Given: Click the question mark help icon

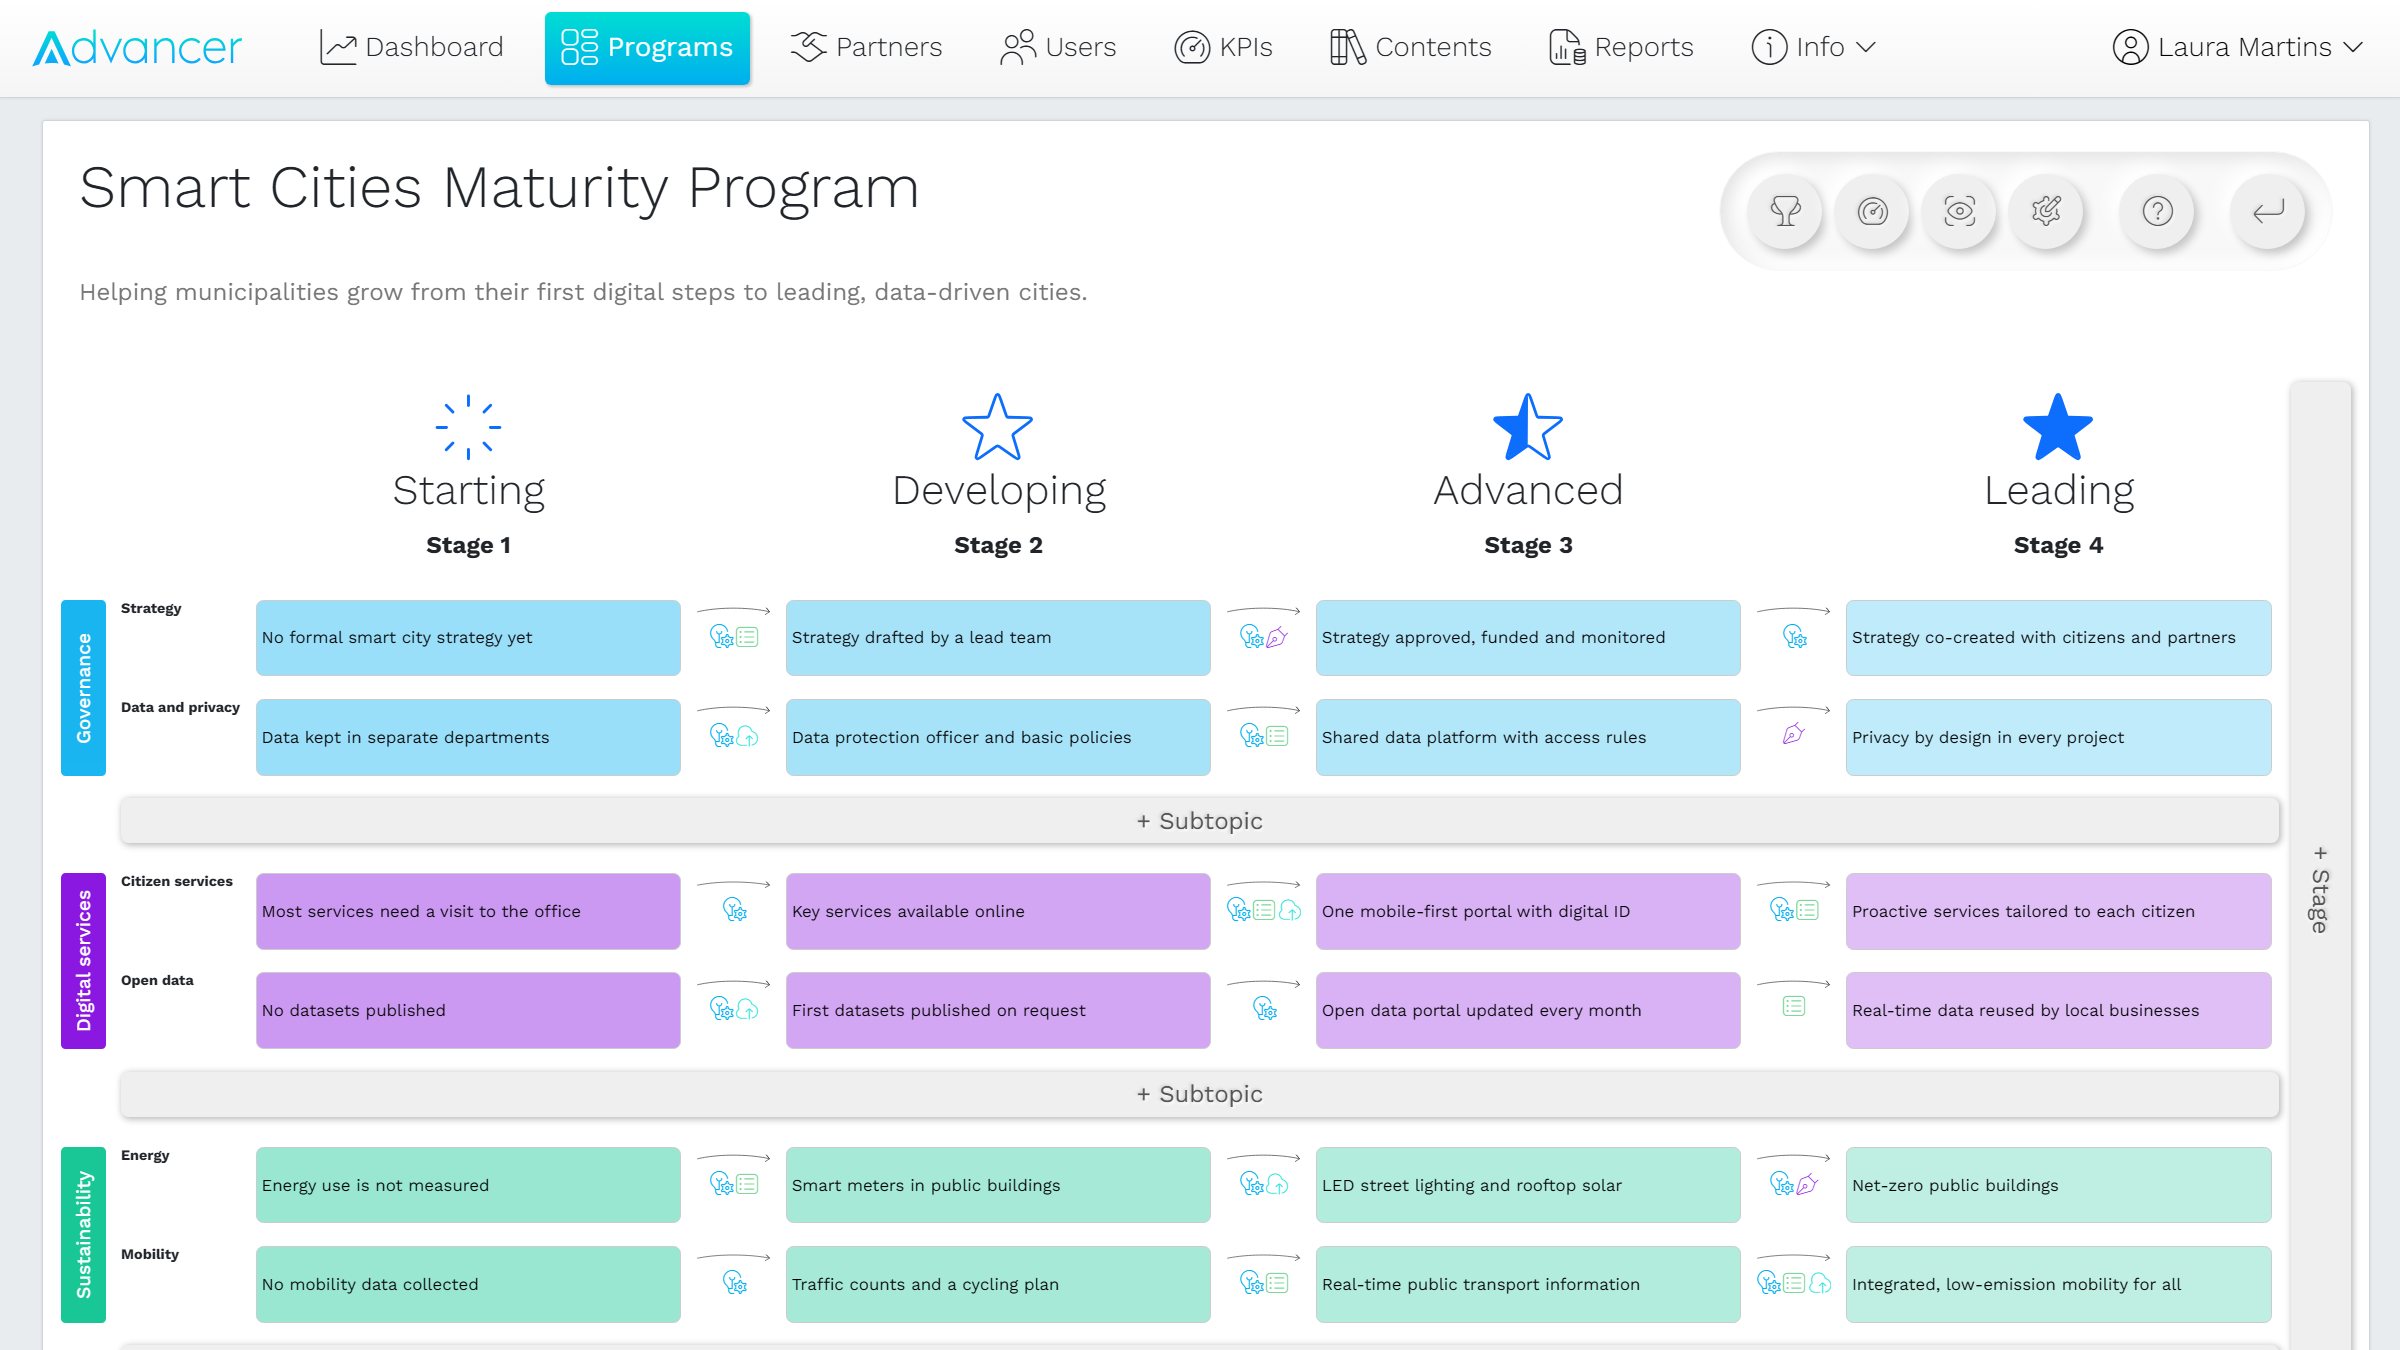Looking at the screenshot, I should click(x=2157, y=211).
